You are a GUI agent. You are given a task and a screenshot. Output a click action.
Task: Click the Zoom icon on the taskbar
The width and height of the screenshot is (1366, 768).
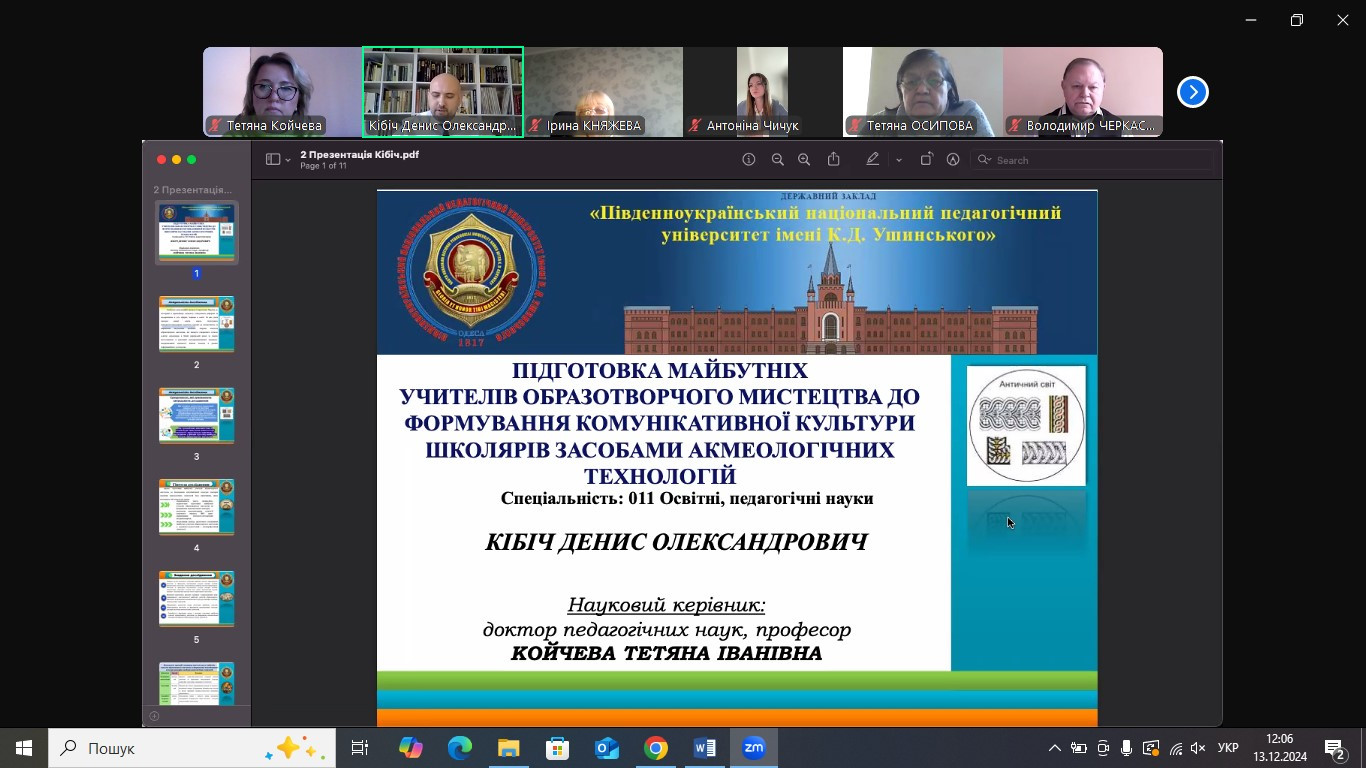point(753,748)
